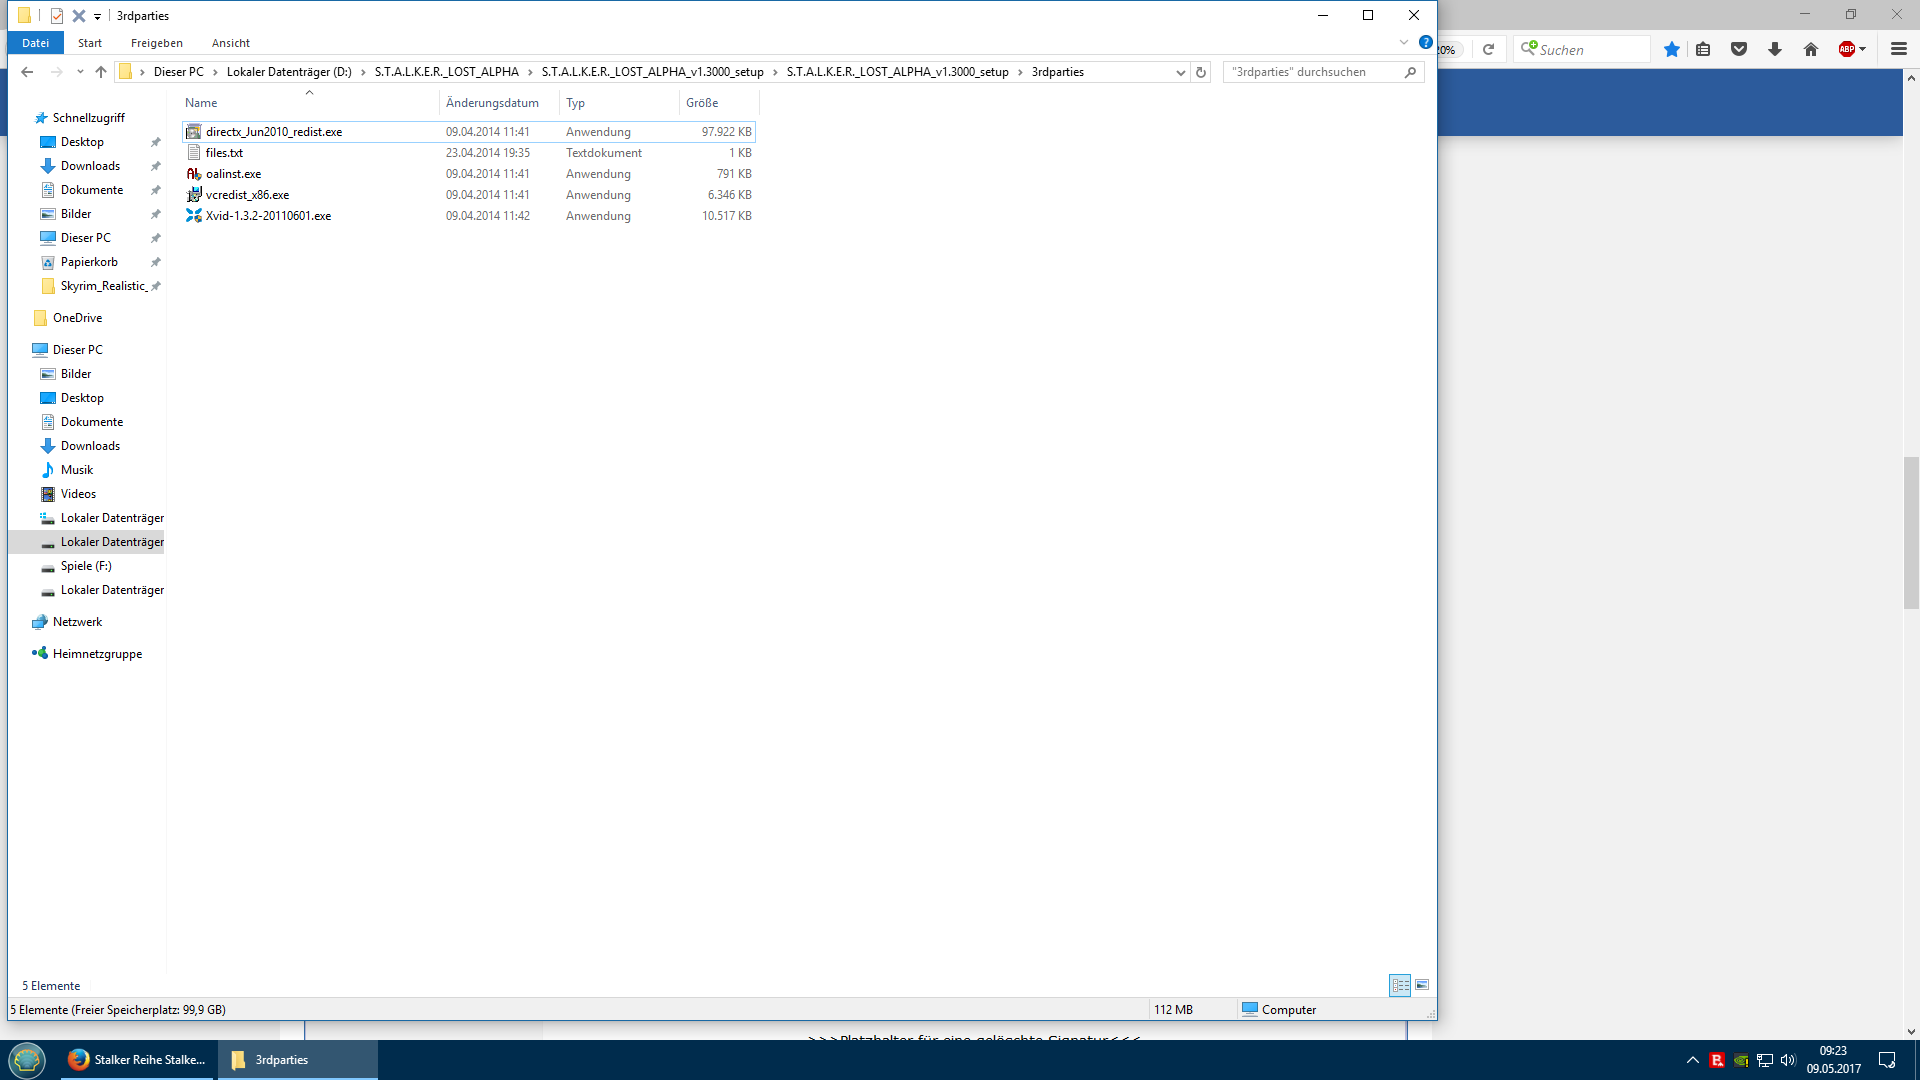This screenshot has width=1920, height=1080.
Task: Click the S.T.A.L.K.E.R._LOST_ALPHA breadcrumb segment
Action: (x=447, y=72)
